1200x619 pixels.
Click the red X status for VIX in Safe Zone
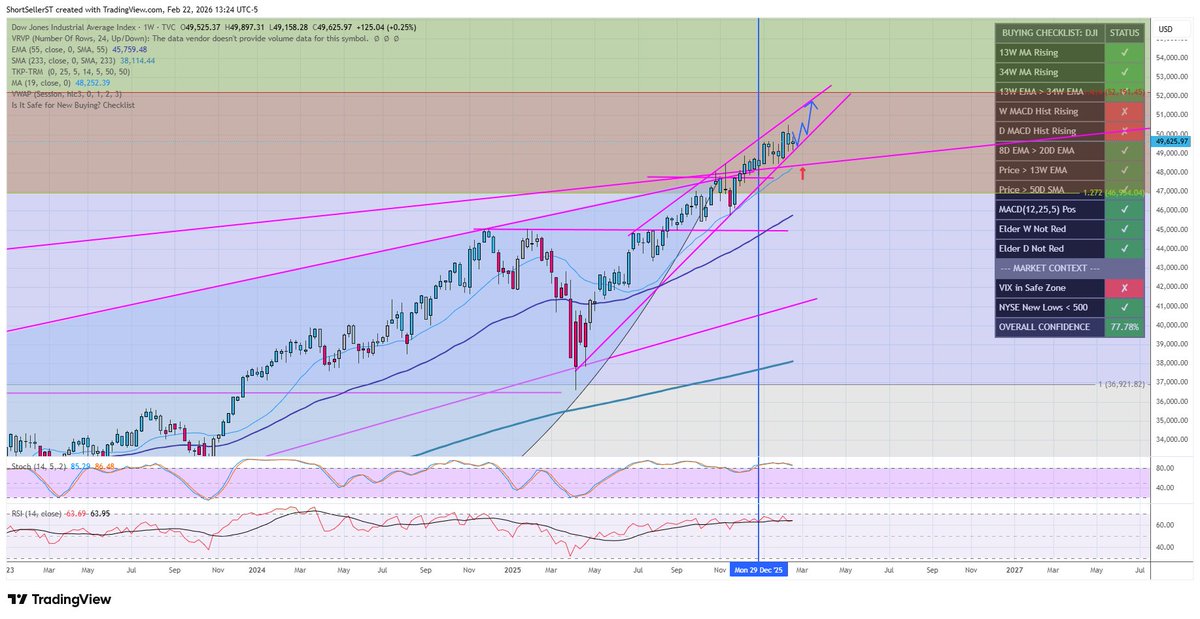(x=1124, y=287)
